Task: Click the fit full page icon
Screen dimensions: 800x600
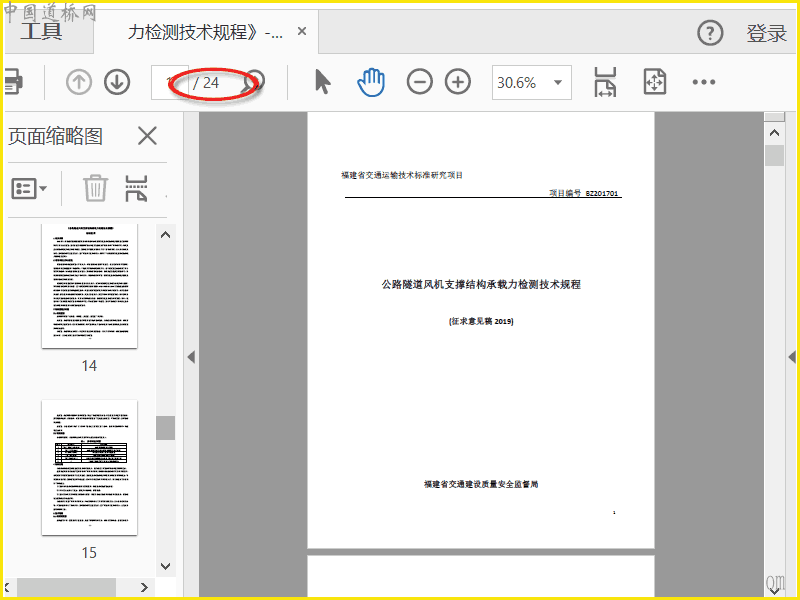Action: click(655, 82)
